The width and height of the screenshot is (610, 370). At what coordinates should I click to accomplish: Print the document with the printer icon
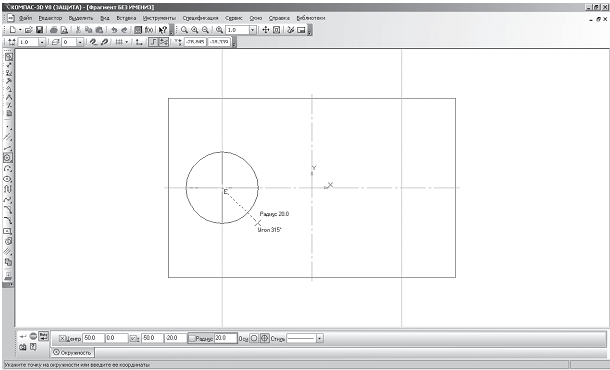pyautogui.click(x=54, y=30)
